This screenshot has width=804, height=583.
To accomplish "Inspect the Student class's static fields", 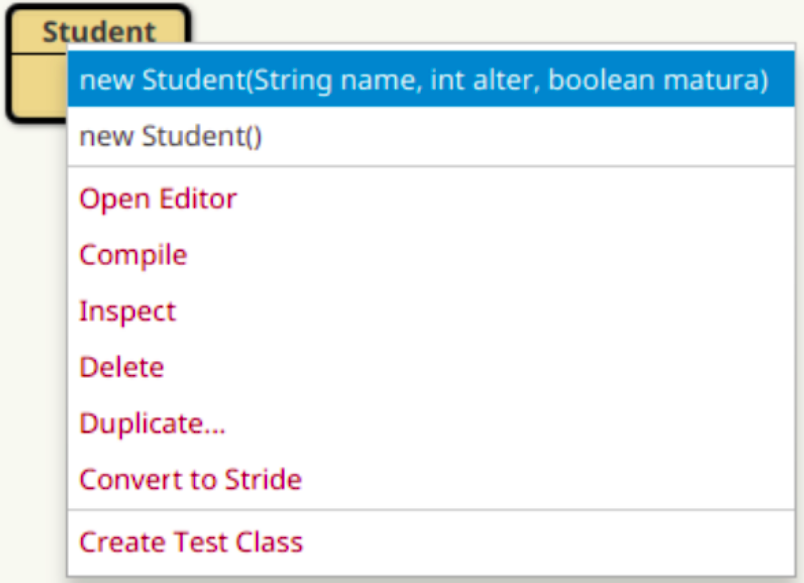I will click(x=127, y=311).
